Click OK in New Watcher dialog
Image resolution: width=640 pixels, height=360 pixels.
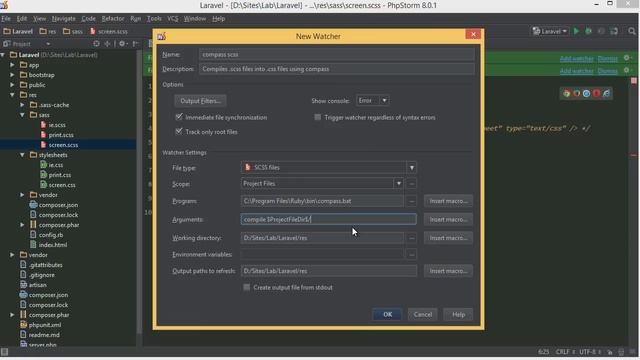(x=387, y=314)
